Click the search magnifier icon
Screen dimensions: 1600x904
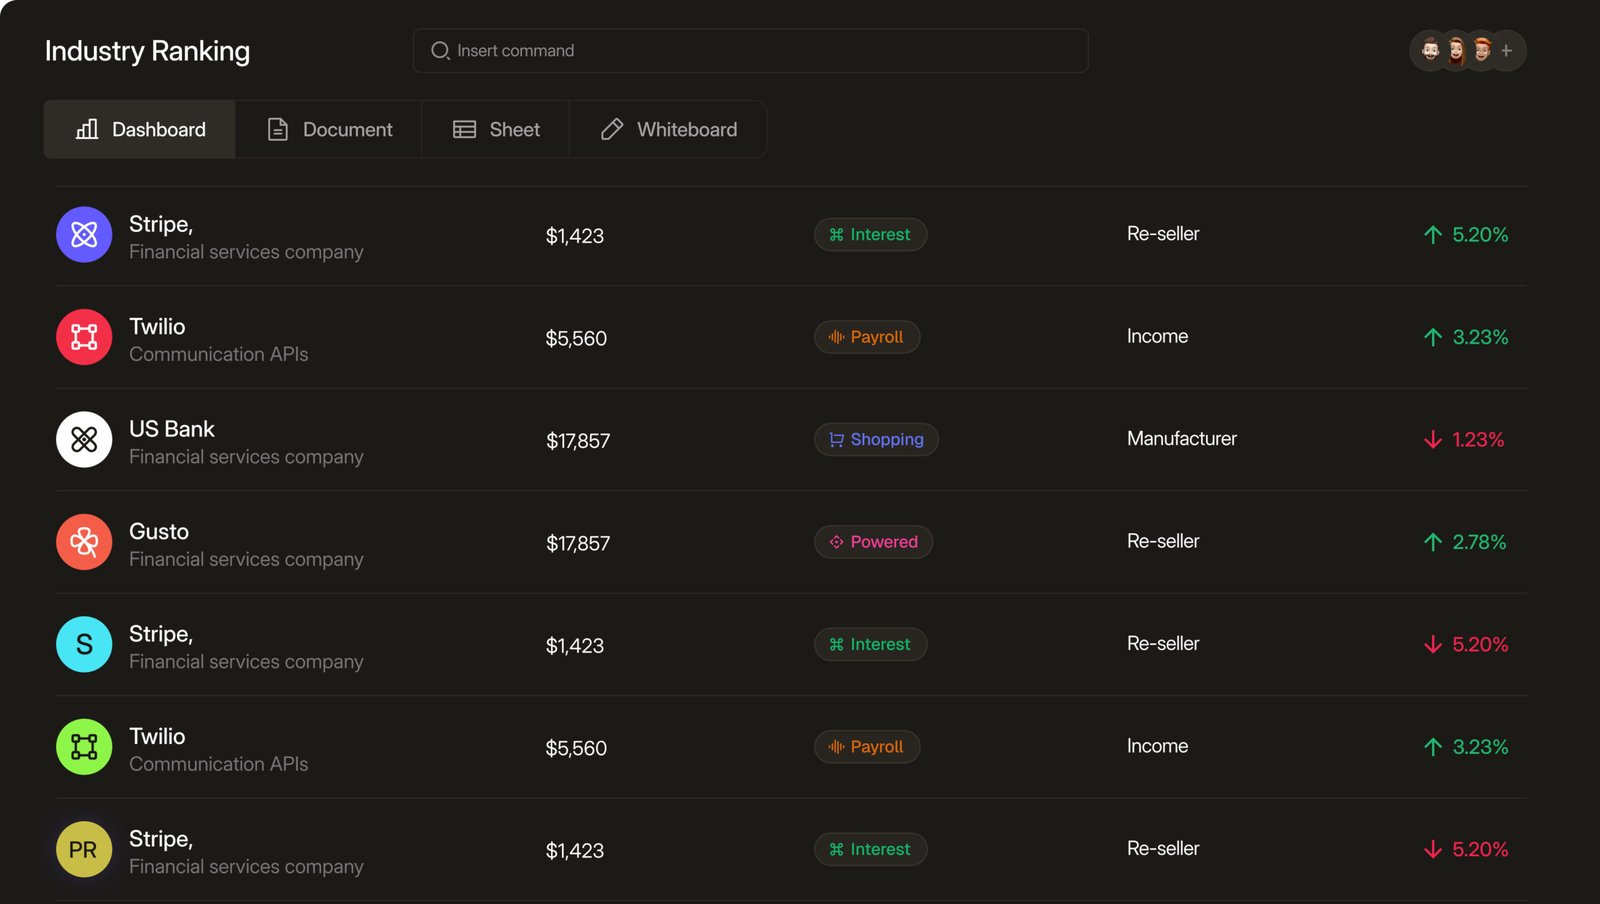point(440,50)
